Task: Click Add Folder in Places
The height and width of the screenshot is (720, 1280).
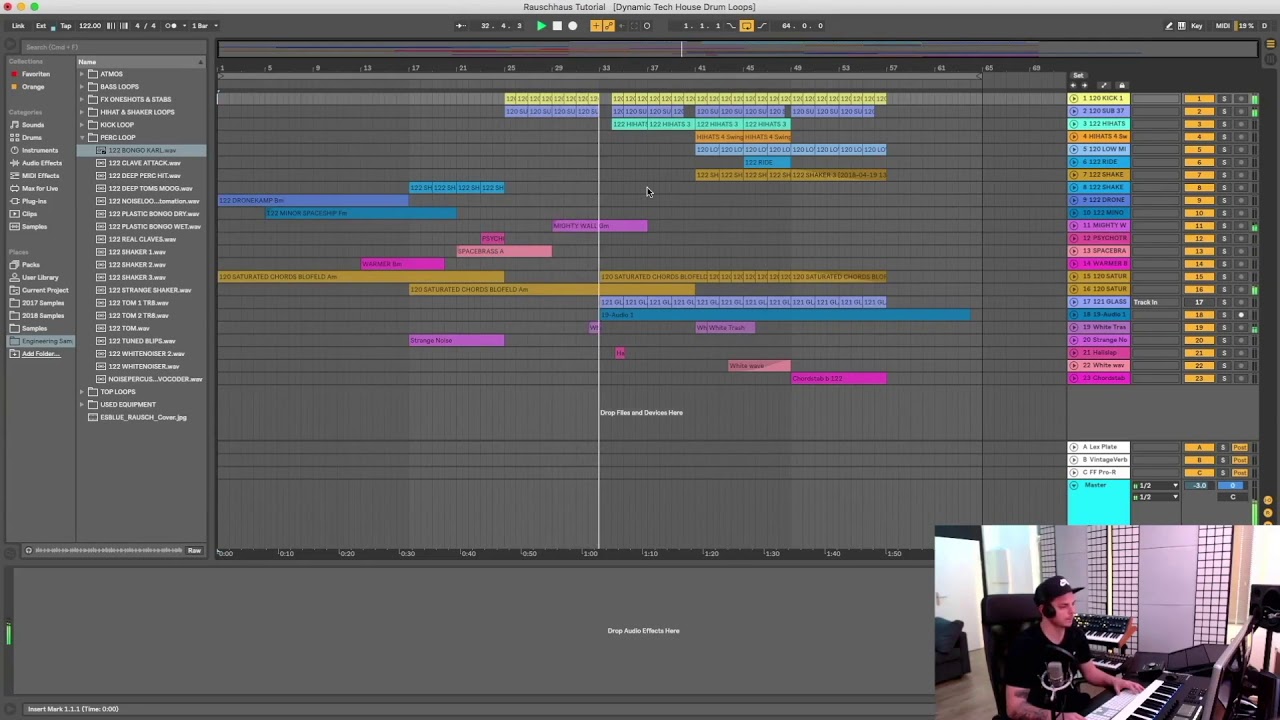Action: click(x=40, y=354)
